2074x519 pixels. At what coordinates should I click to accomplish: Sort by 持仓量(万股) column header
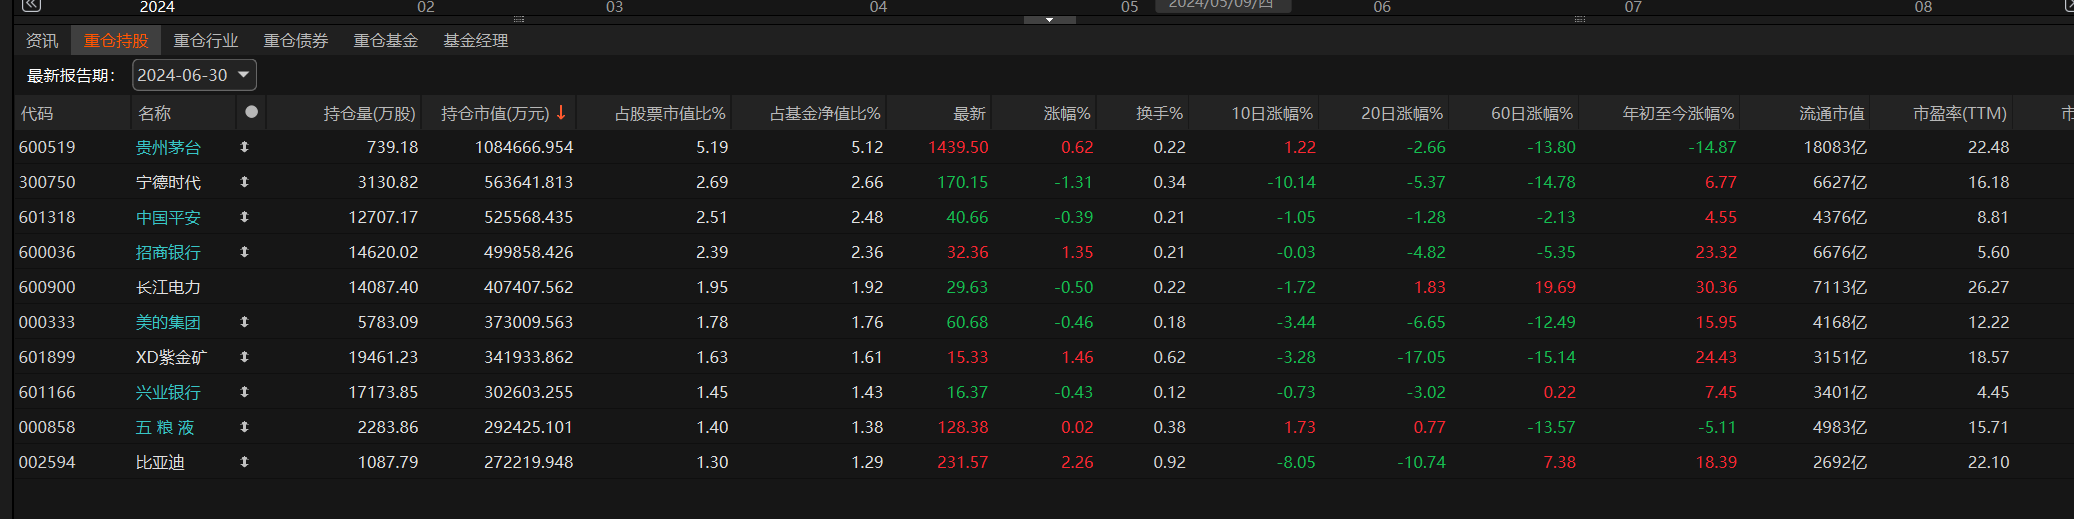point(369,113)
